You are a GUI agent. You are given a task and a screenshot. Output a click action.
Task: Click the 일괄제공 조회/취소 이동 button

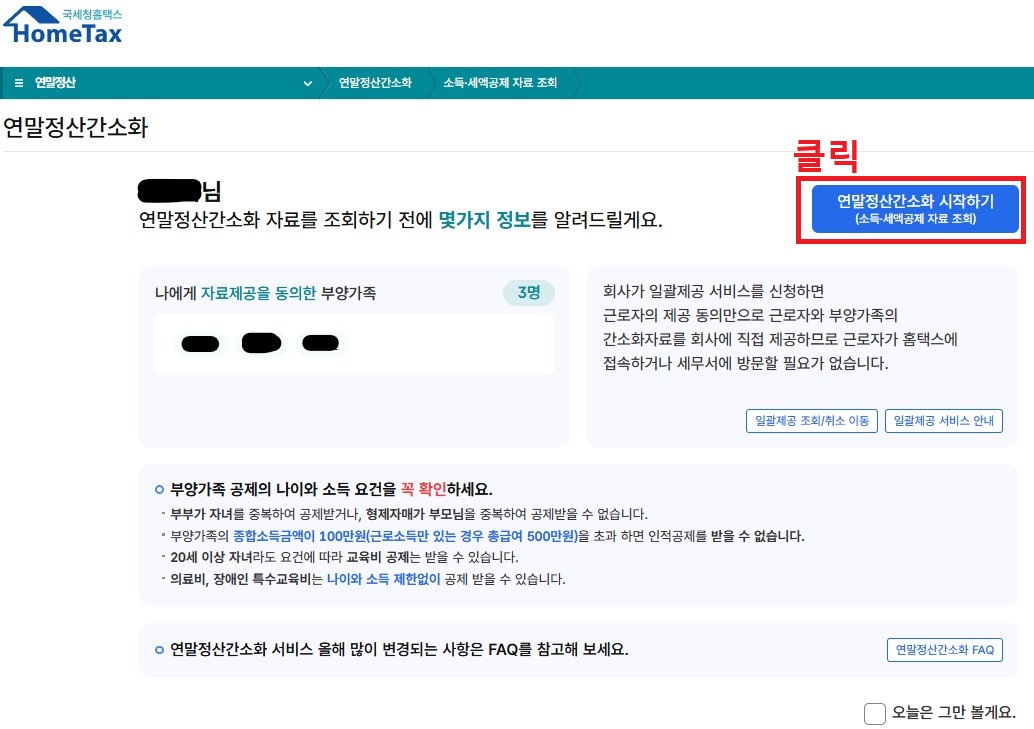(811, 421)
